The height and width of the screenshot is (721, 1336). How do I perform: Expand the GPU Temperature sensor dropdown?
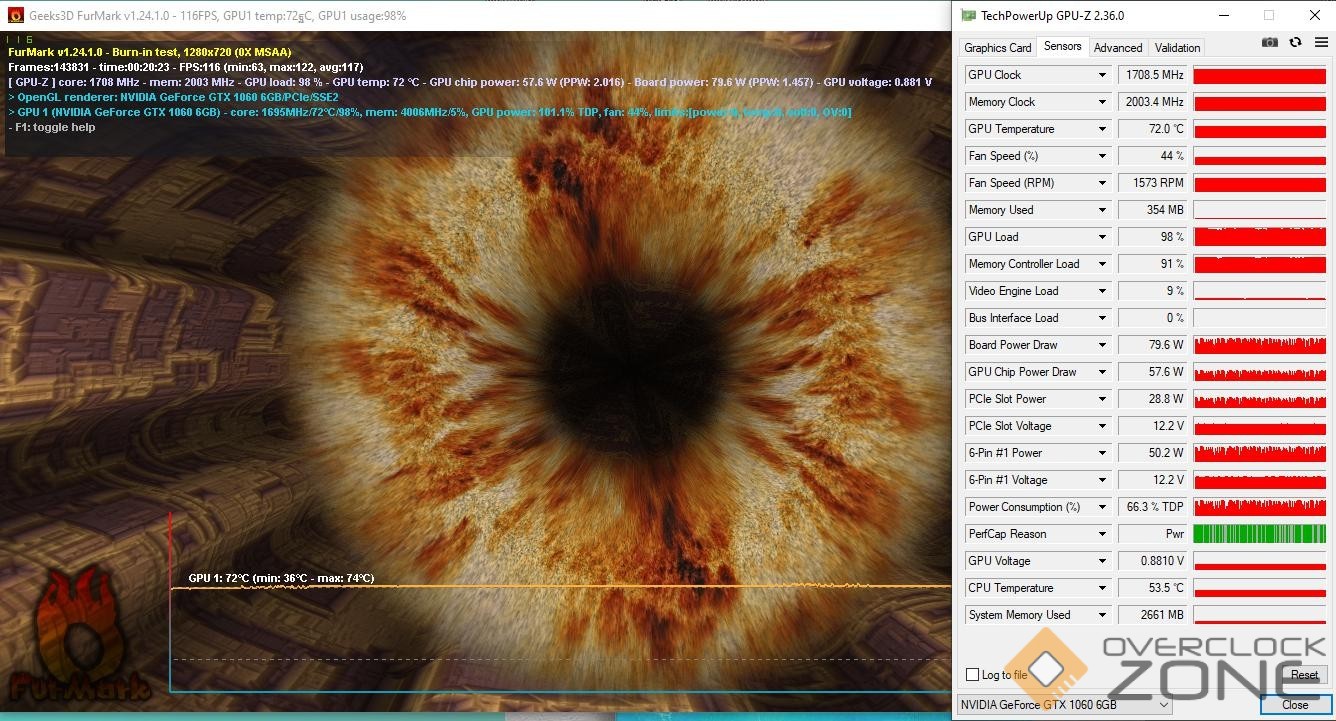click(1103, 129)
